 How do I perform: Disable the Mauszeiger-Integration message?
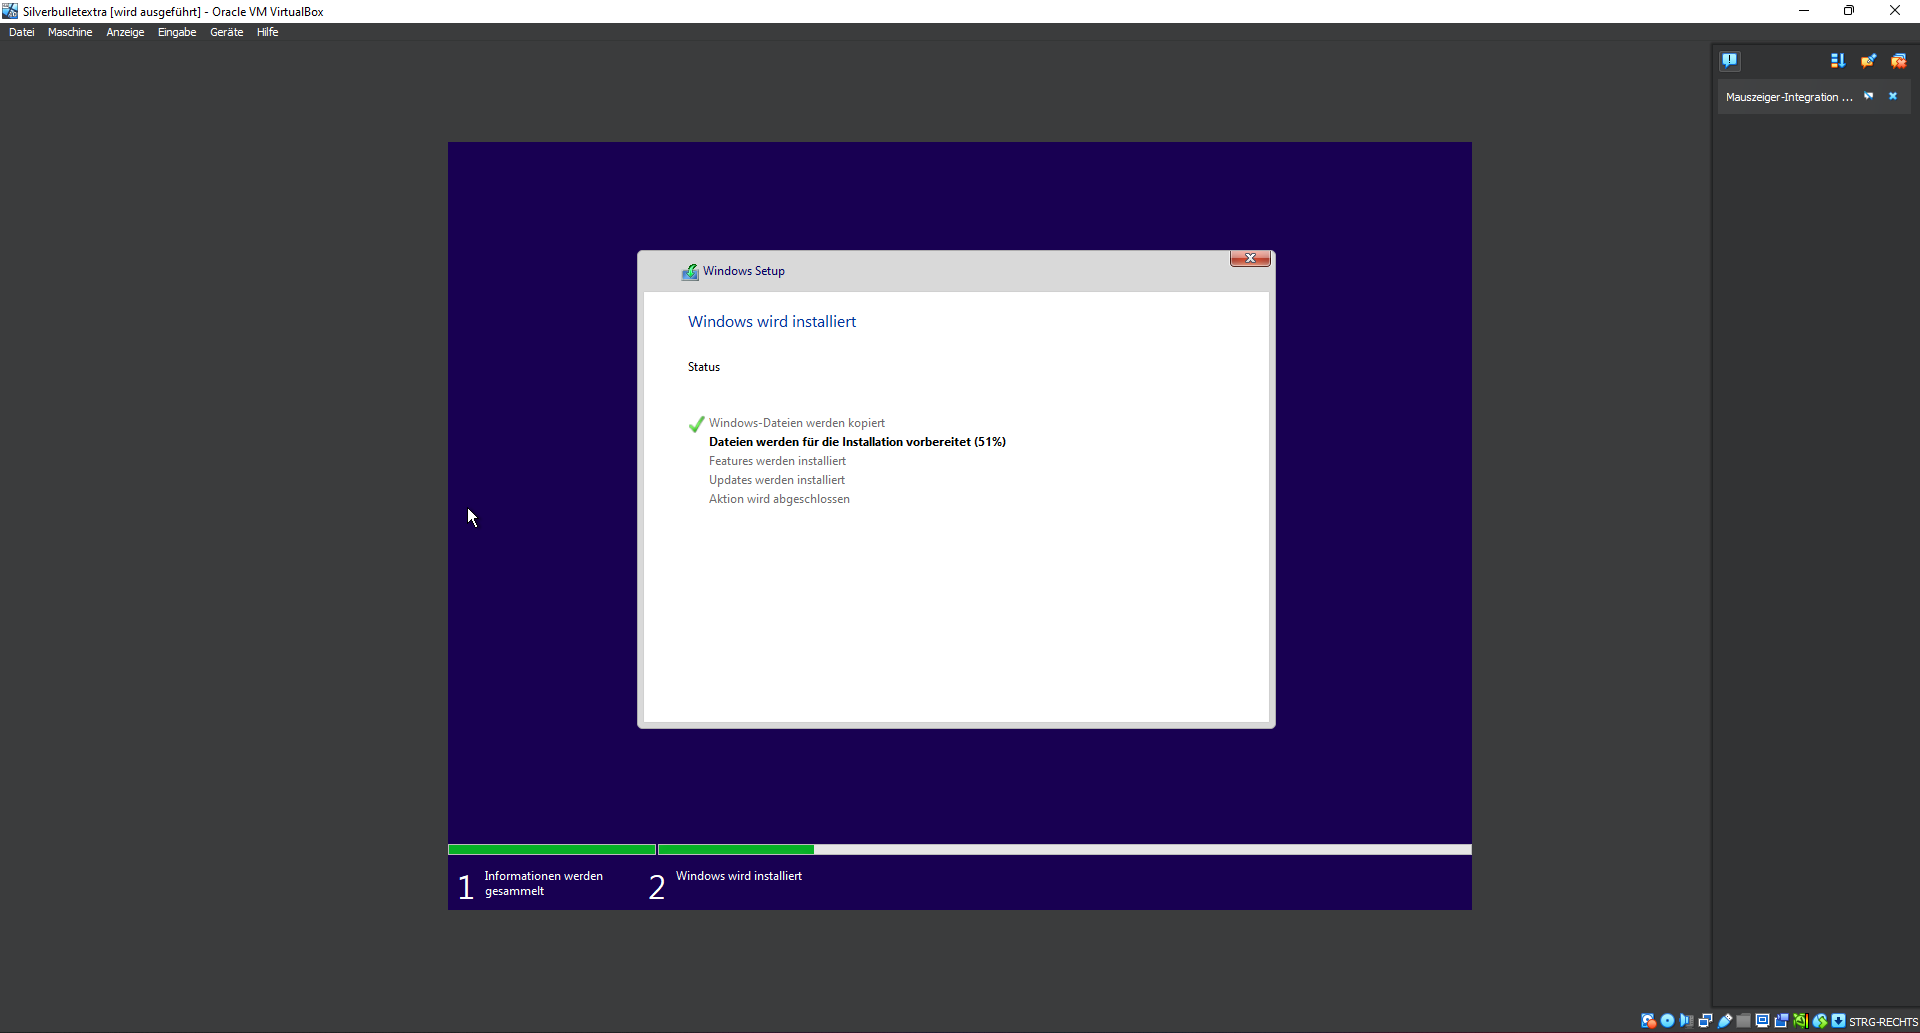[x=1868, y=97]
